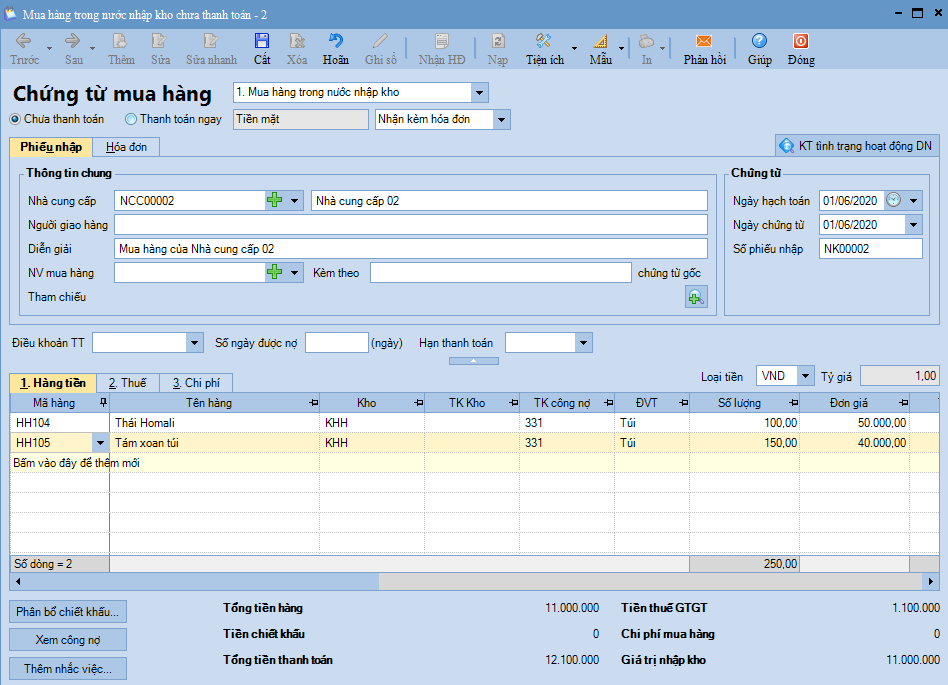
Task: Click the Trước (previous) toolbar icon
Action: tap(24, 41)
